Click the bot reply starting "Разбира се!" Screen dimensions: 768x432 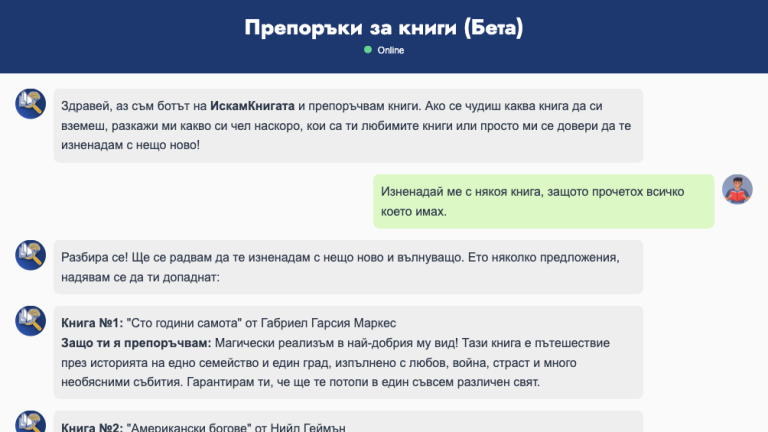click(x=348, y=267)
